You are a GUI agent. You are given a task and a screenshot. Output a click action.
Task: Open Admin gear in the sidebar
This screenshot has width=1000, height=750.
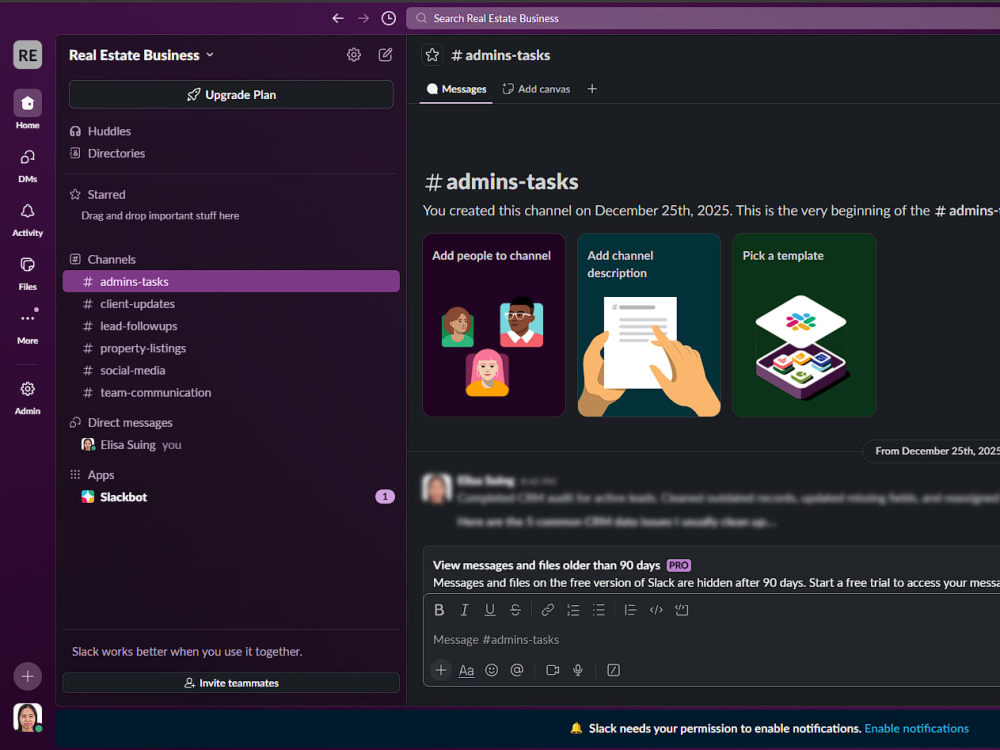click(27, 397)
